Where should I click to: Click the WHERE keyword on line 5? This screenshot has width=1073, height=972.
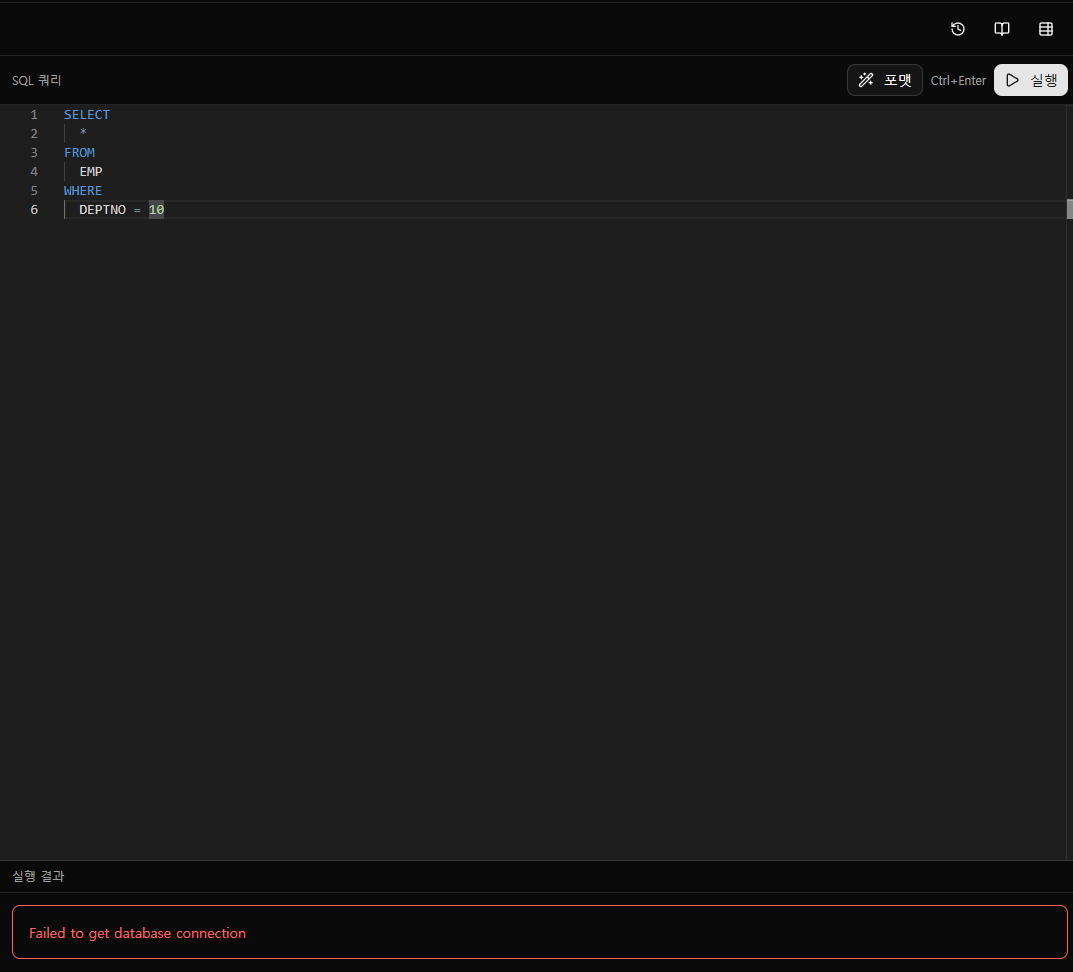coord(83,190)
